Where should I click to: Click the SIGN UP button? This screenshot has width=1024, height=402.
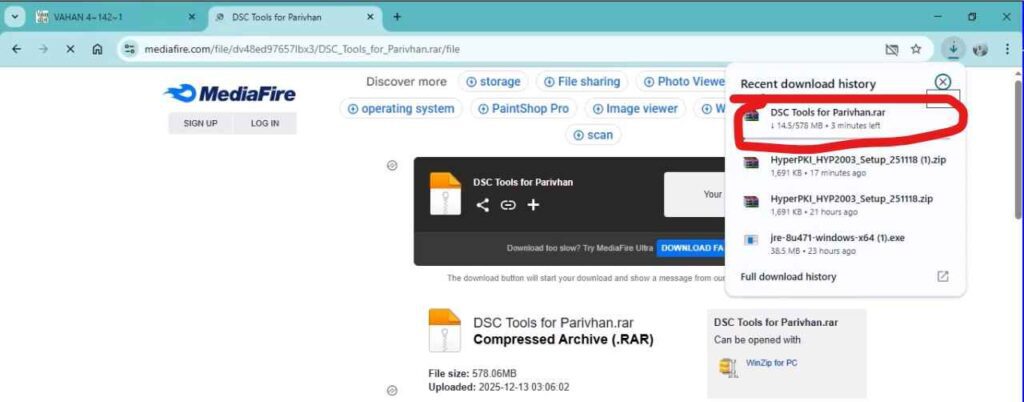[200, 123]
